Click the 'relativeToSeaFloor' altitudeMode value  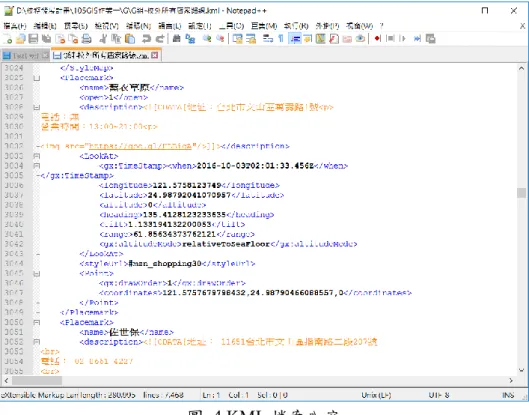click(226, 244)
